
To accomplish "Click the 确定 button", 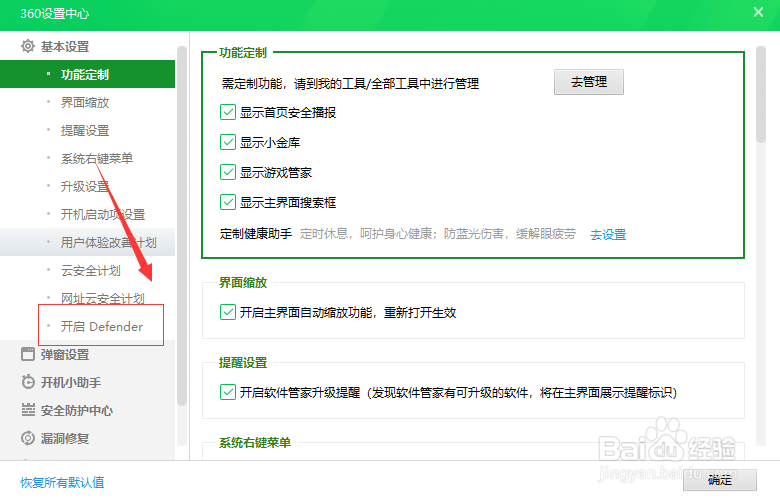I will coord(720,480).
